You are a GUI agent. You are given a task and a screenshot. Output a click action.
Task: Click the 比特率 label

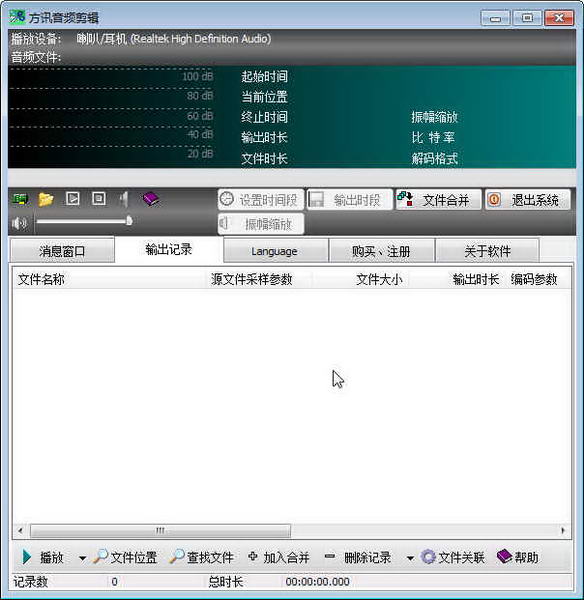433,138
